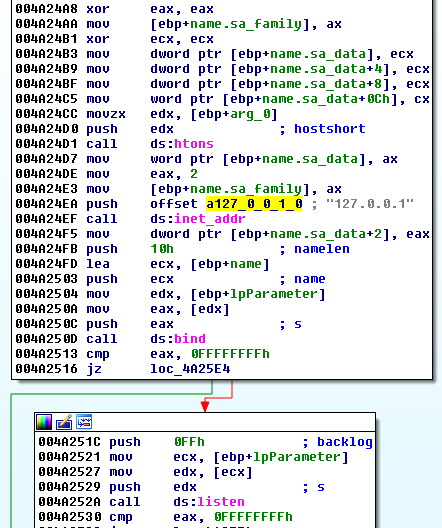Click the green false-branch edge line
Screen dimensions: 442x528
(x=111, y=394)
